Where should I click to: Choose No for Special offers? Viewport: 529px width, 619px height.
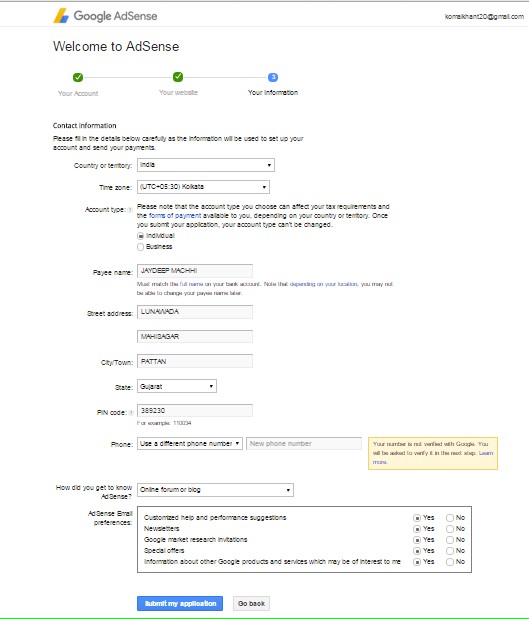(x=450, y=551)
